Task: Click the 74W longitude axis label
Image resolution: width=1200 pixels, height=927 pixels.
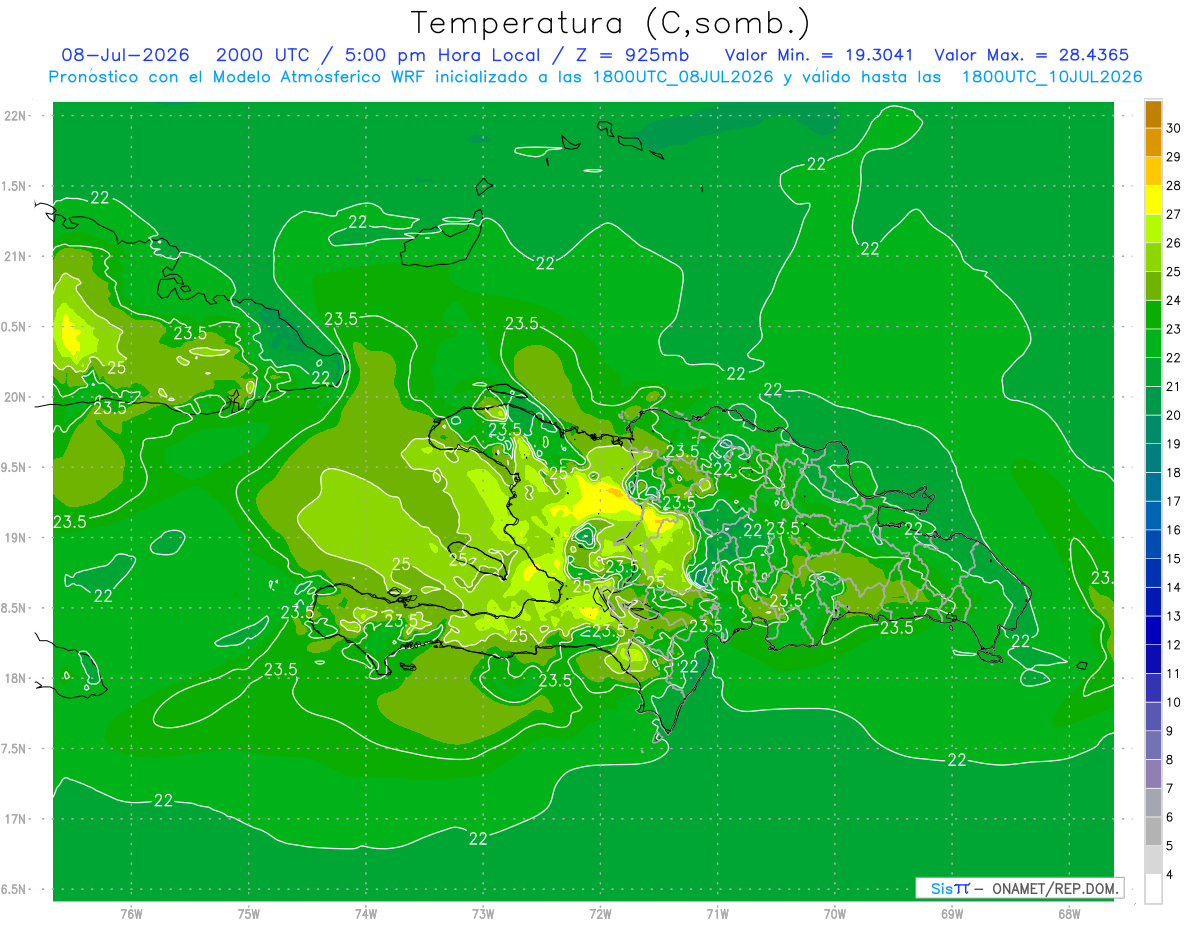Action: point(366,914)
